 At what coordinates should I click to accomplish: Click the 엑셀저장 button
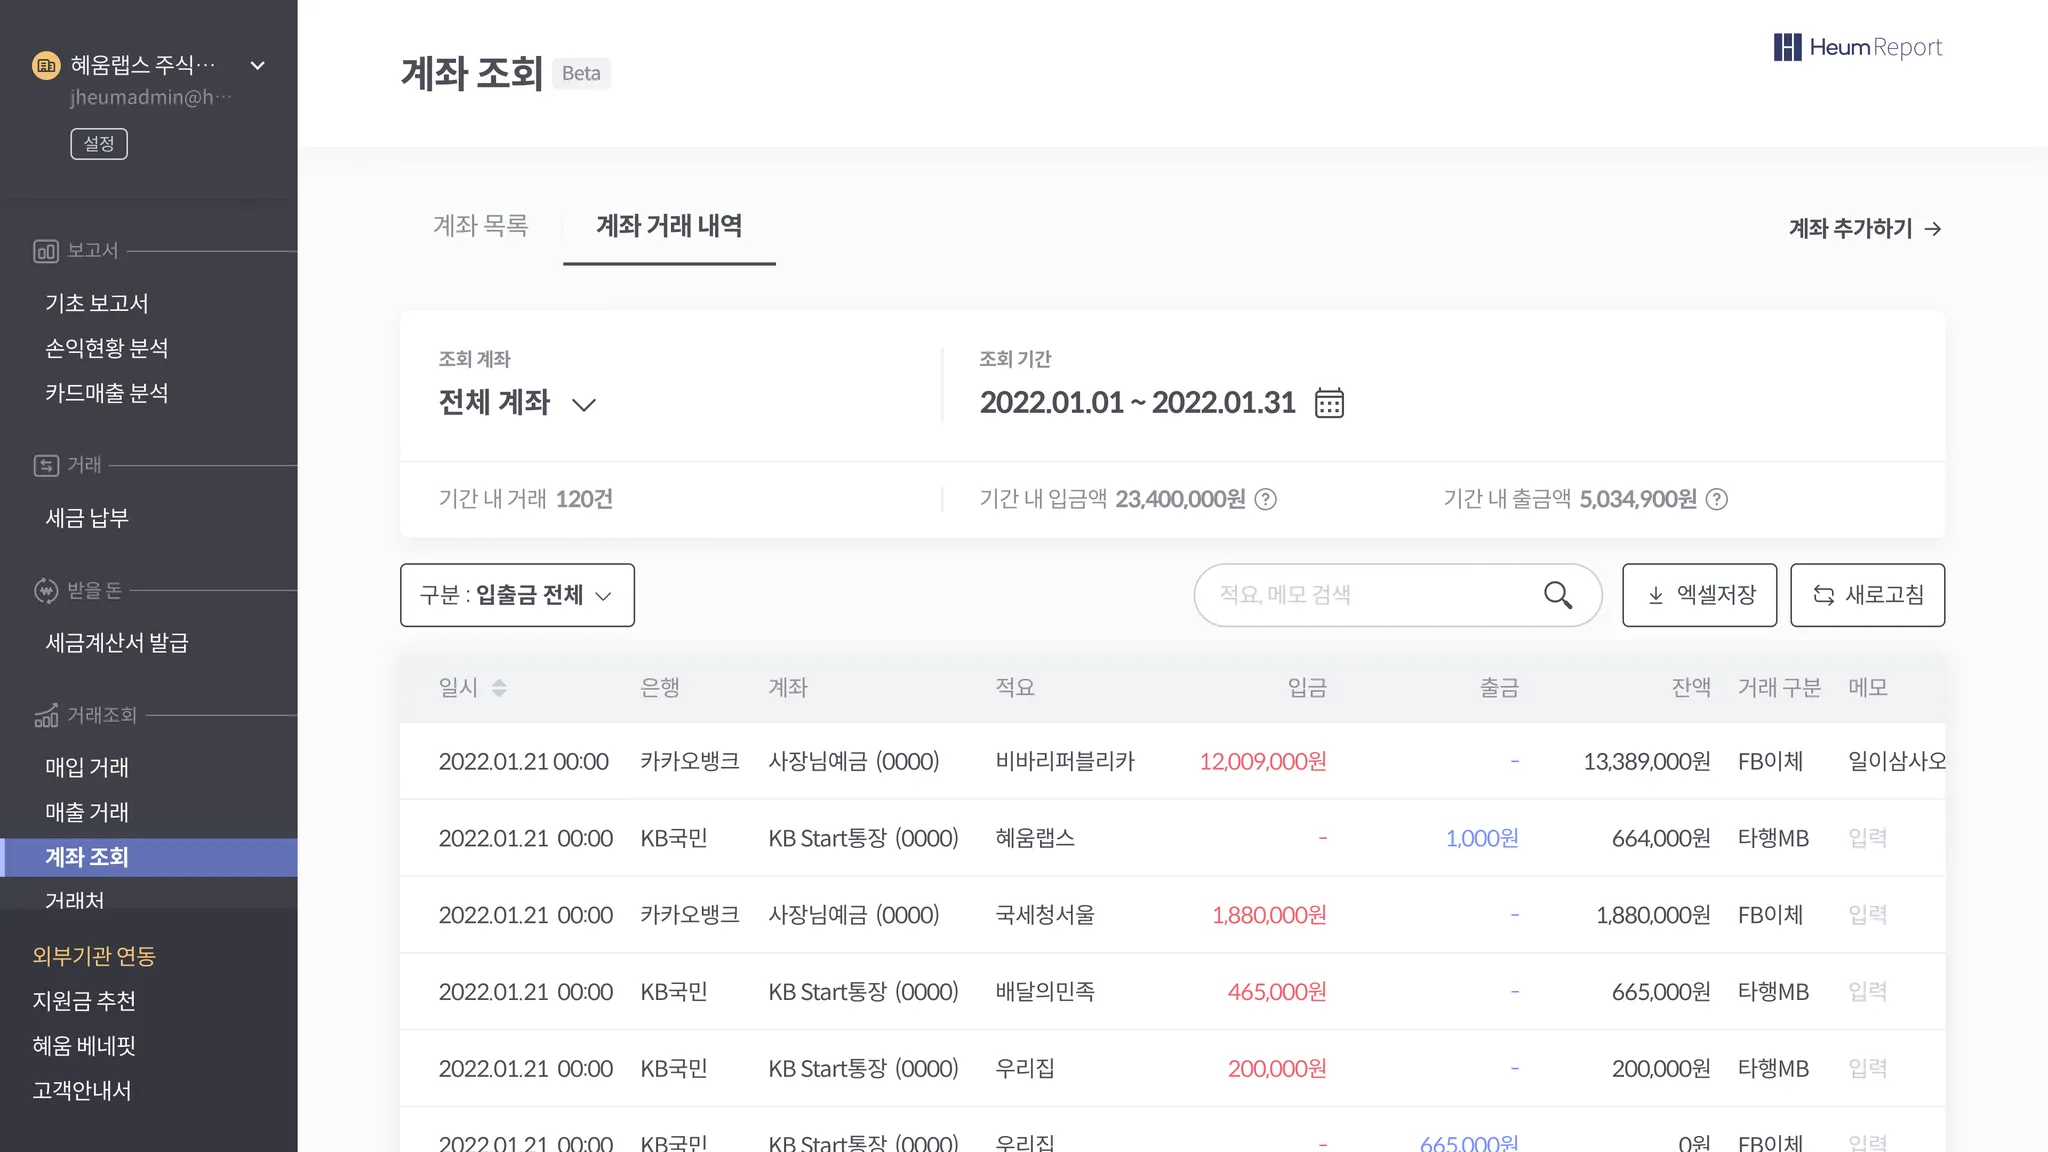[1699, 595]
